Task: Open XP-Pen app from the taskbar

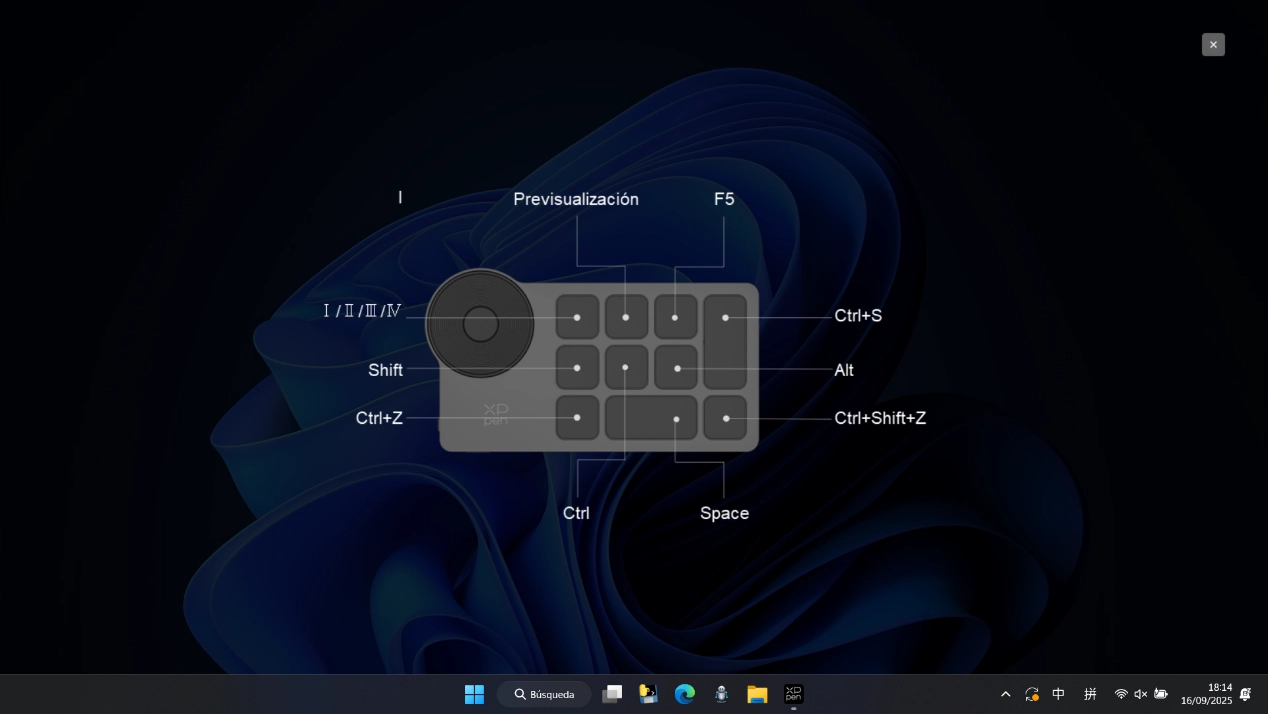Action: (x=793, y=694)
